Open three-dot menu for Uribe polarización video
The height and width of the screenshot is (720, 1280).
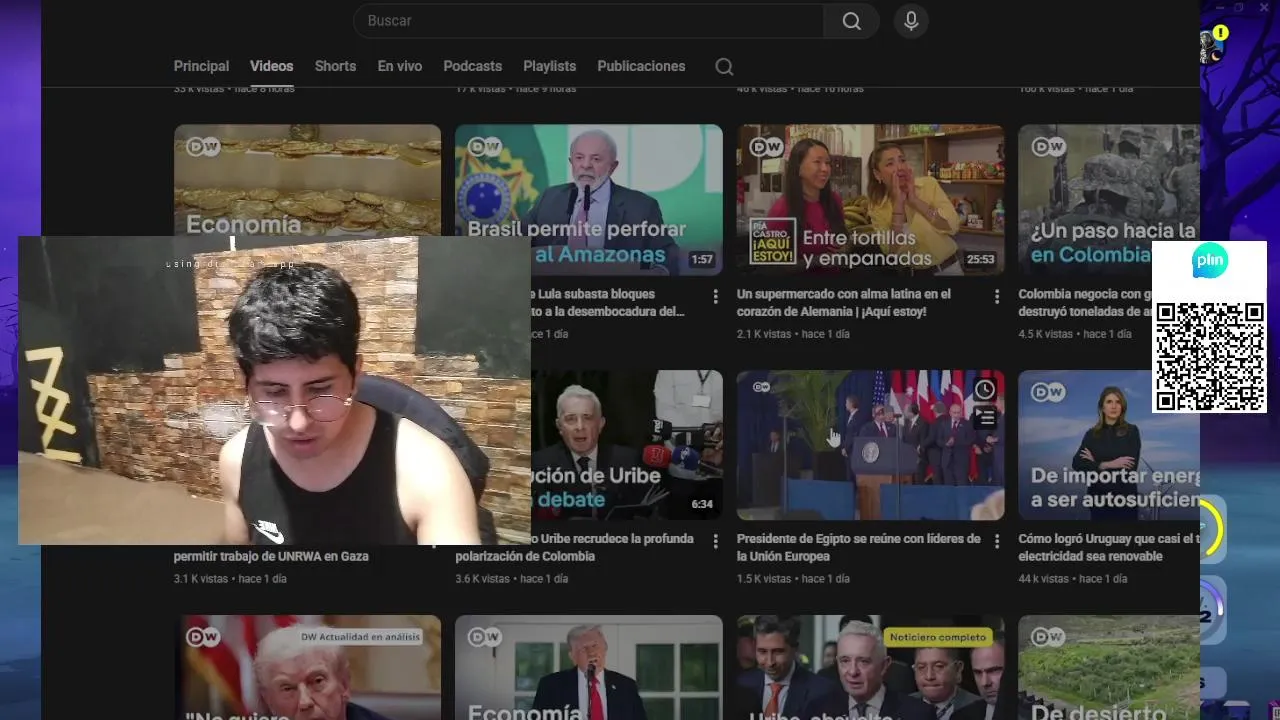pos(715,541)
